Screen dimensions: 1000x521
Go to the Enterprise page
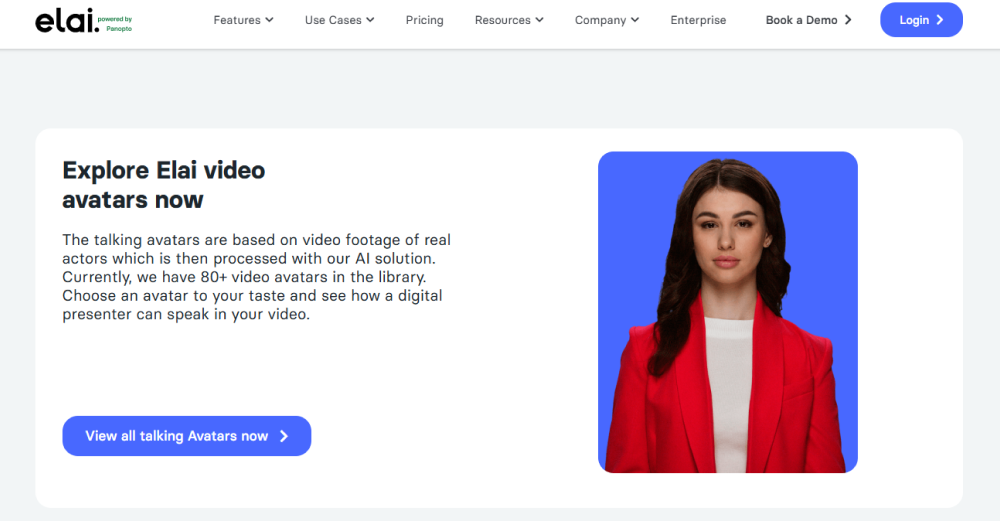click(x=698, y=20)
